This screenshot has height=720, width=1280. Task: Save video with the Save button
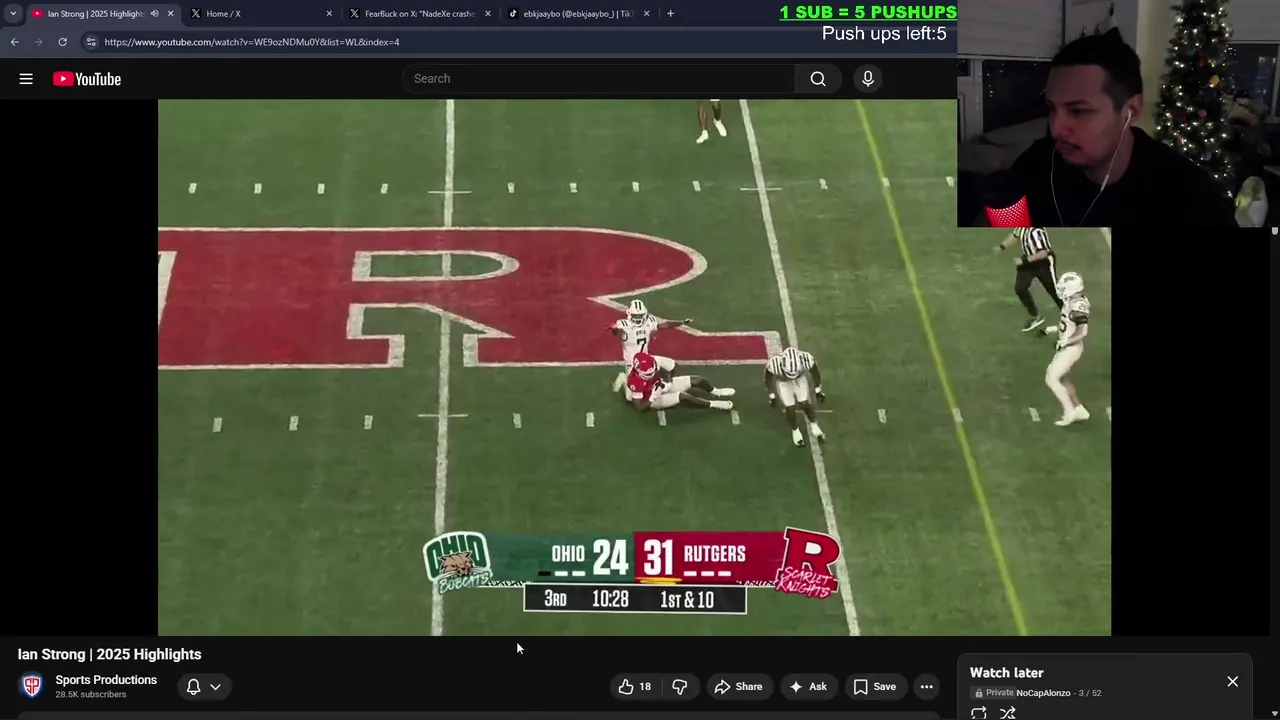click(875, 686)
